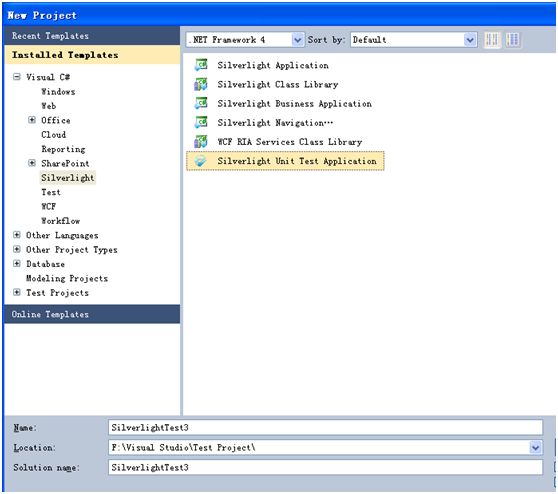Select the Silverlight category

(x=68, y=178)
